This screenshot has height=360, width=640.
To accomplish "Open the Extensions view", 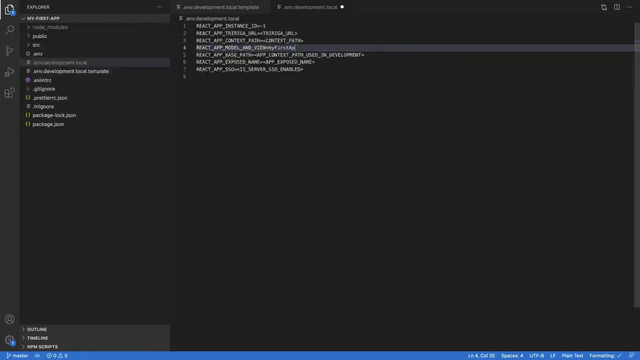I will (x=9, y=93).
